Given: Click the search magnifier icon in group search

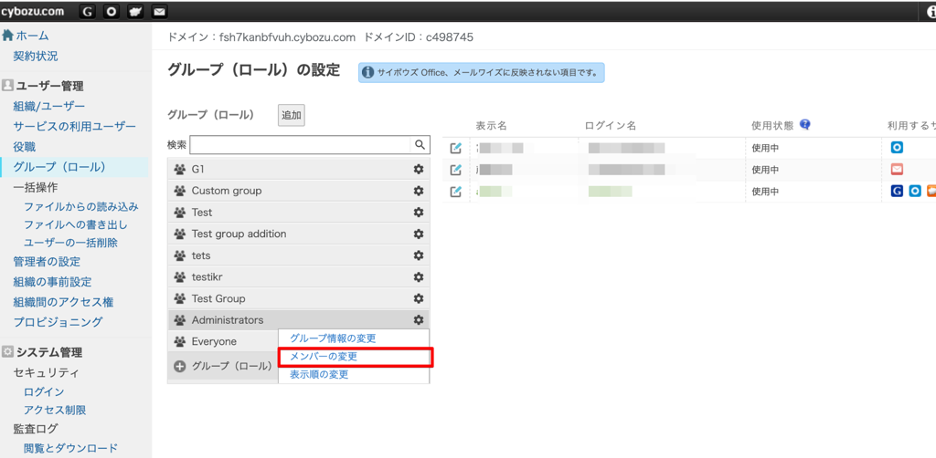Looking at the screenshot, I should point(421,145).
